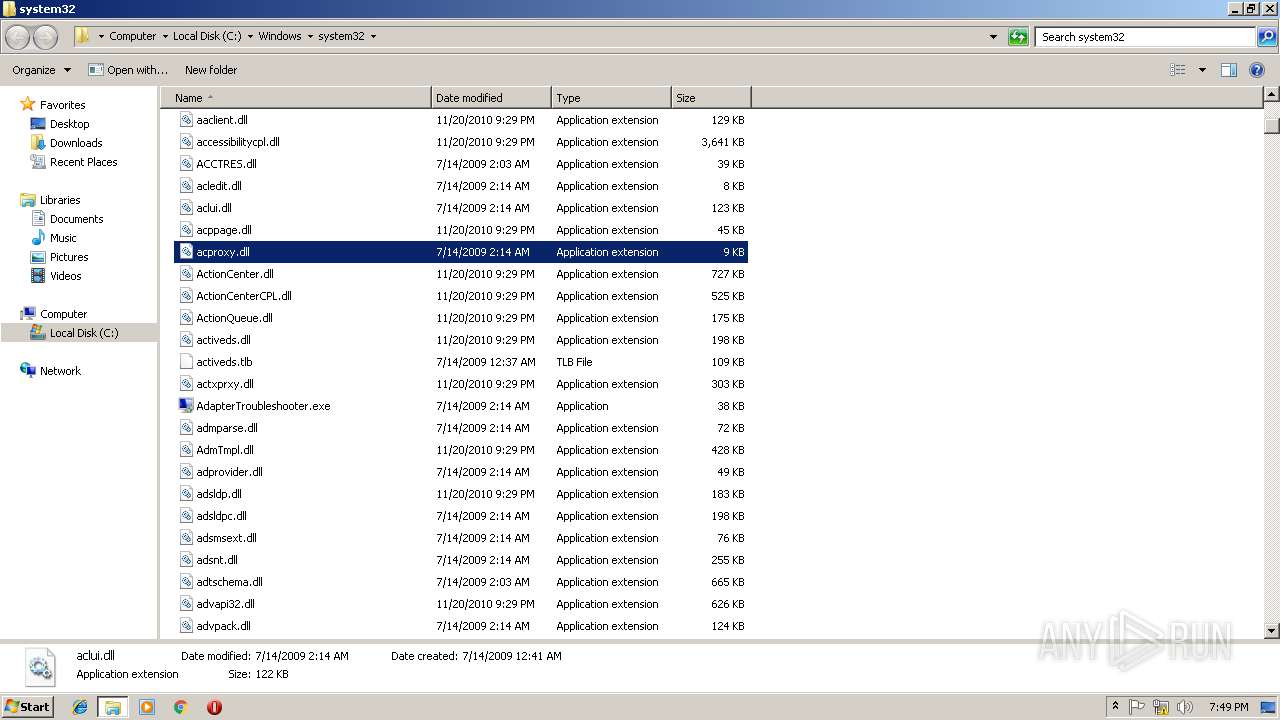Select the ActionQueue.dll file

[x=461, y=318]
